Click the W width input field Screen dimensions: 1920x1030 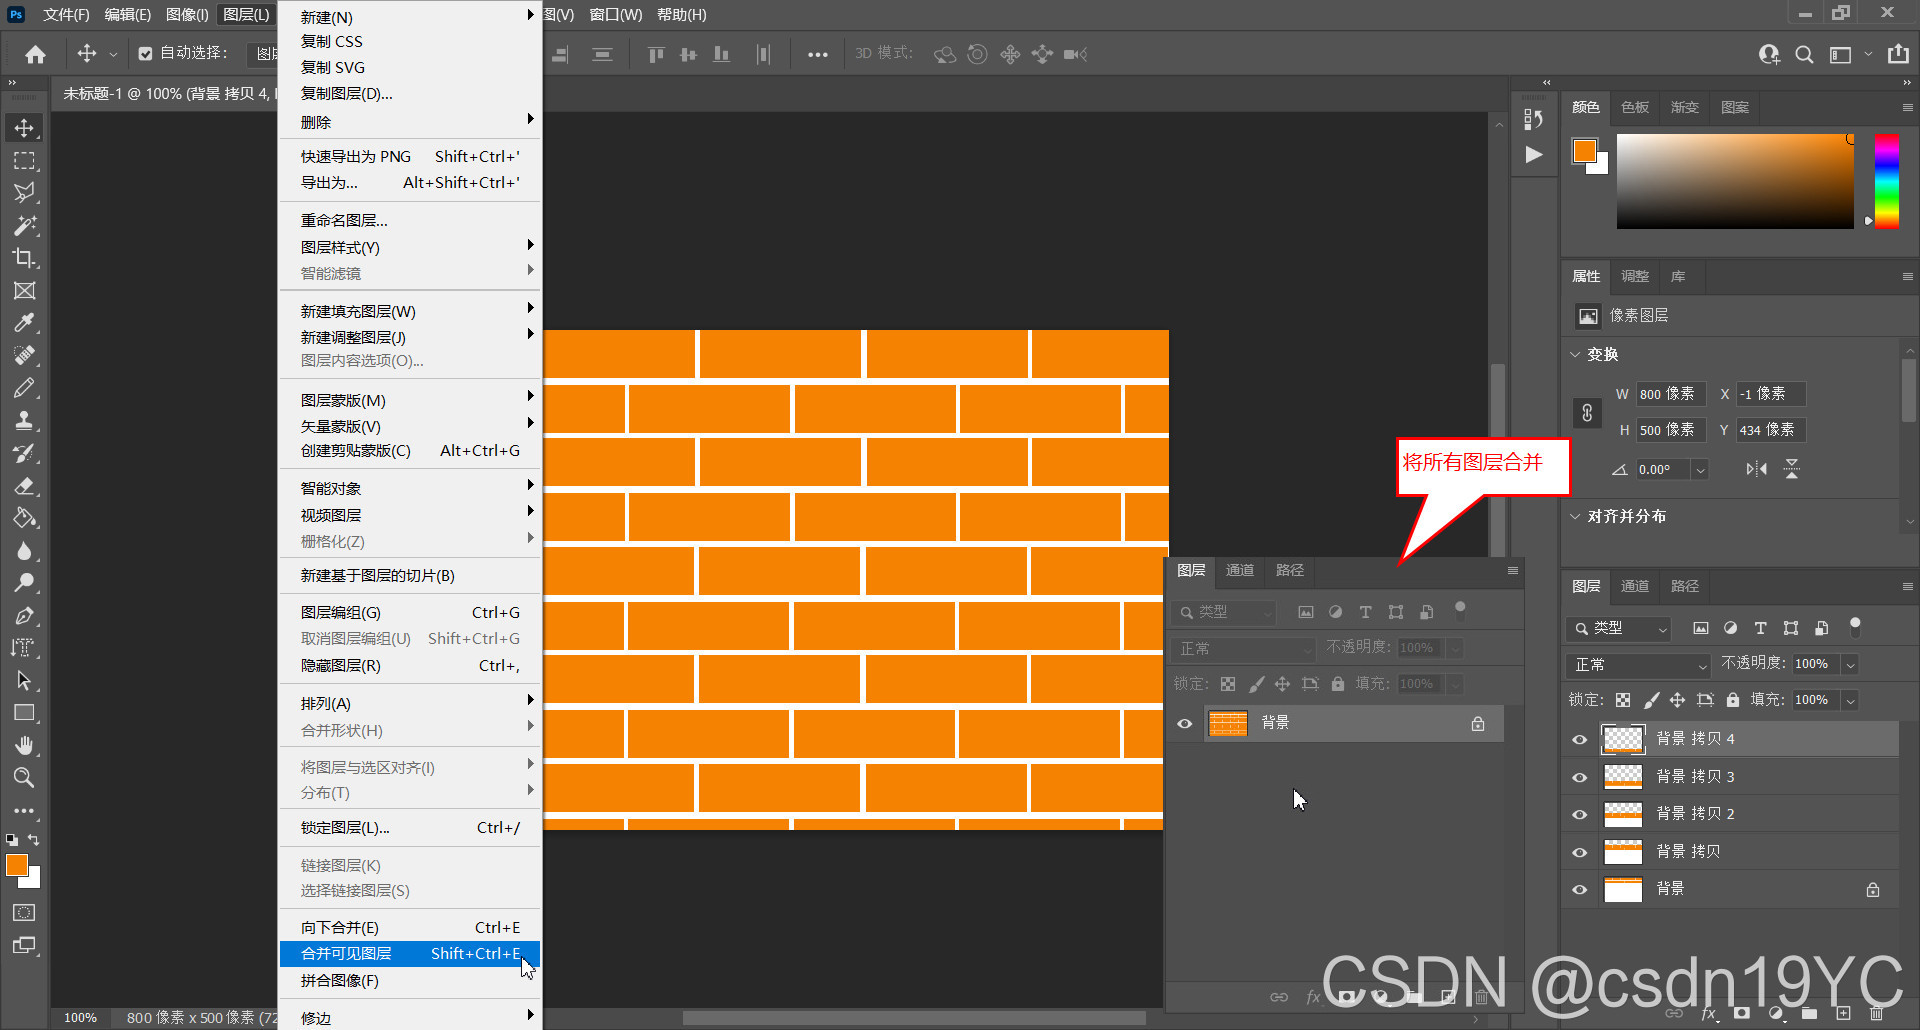[x=1670, y=394]
